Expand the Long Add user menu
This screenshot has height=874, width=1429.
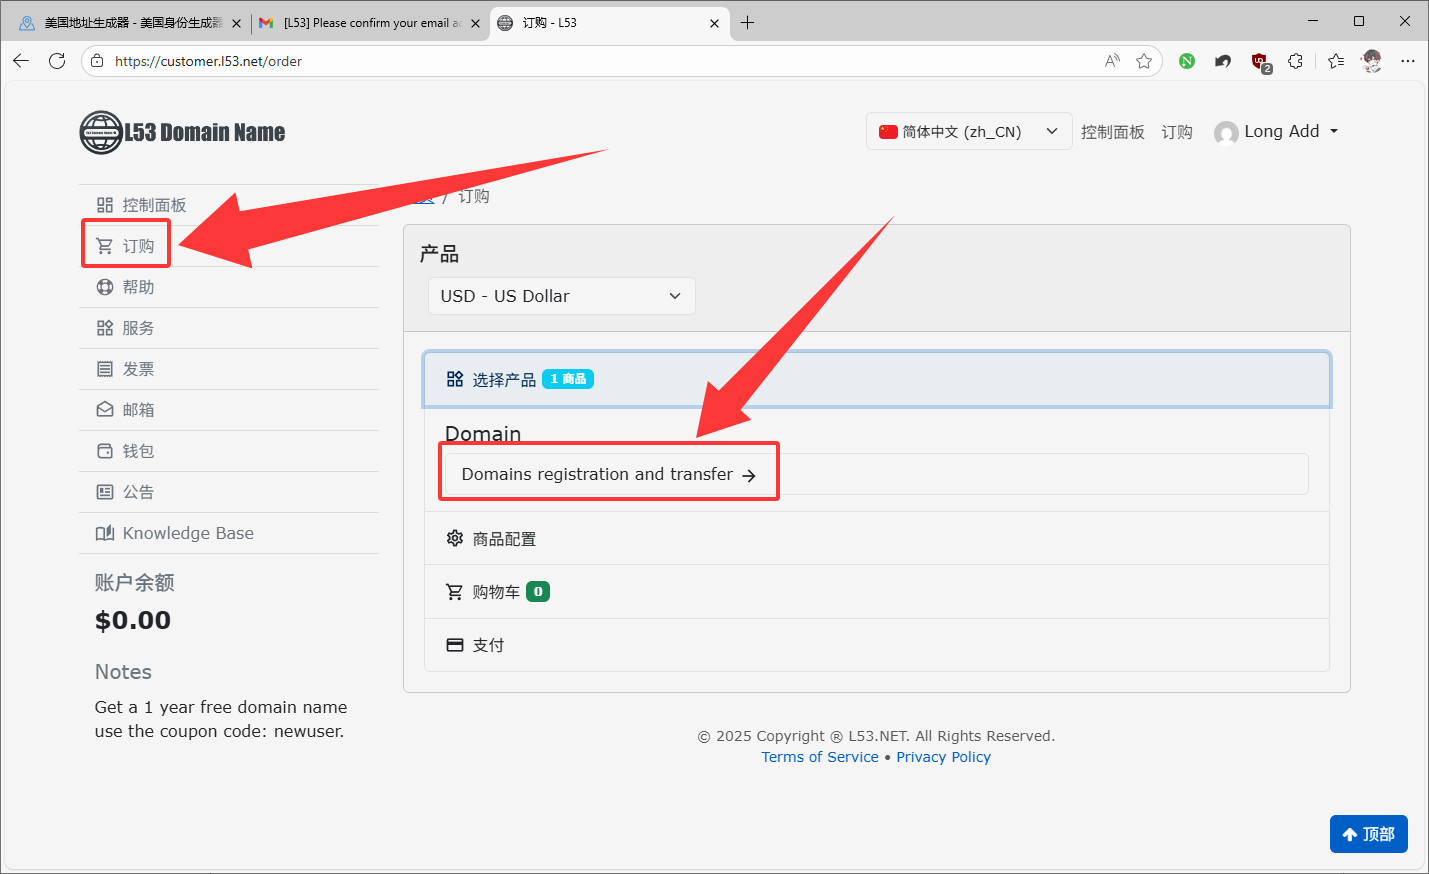(x=1276, y=132)
